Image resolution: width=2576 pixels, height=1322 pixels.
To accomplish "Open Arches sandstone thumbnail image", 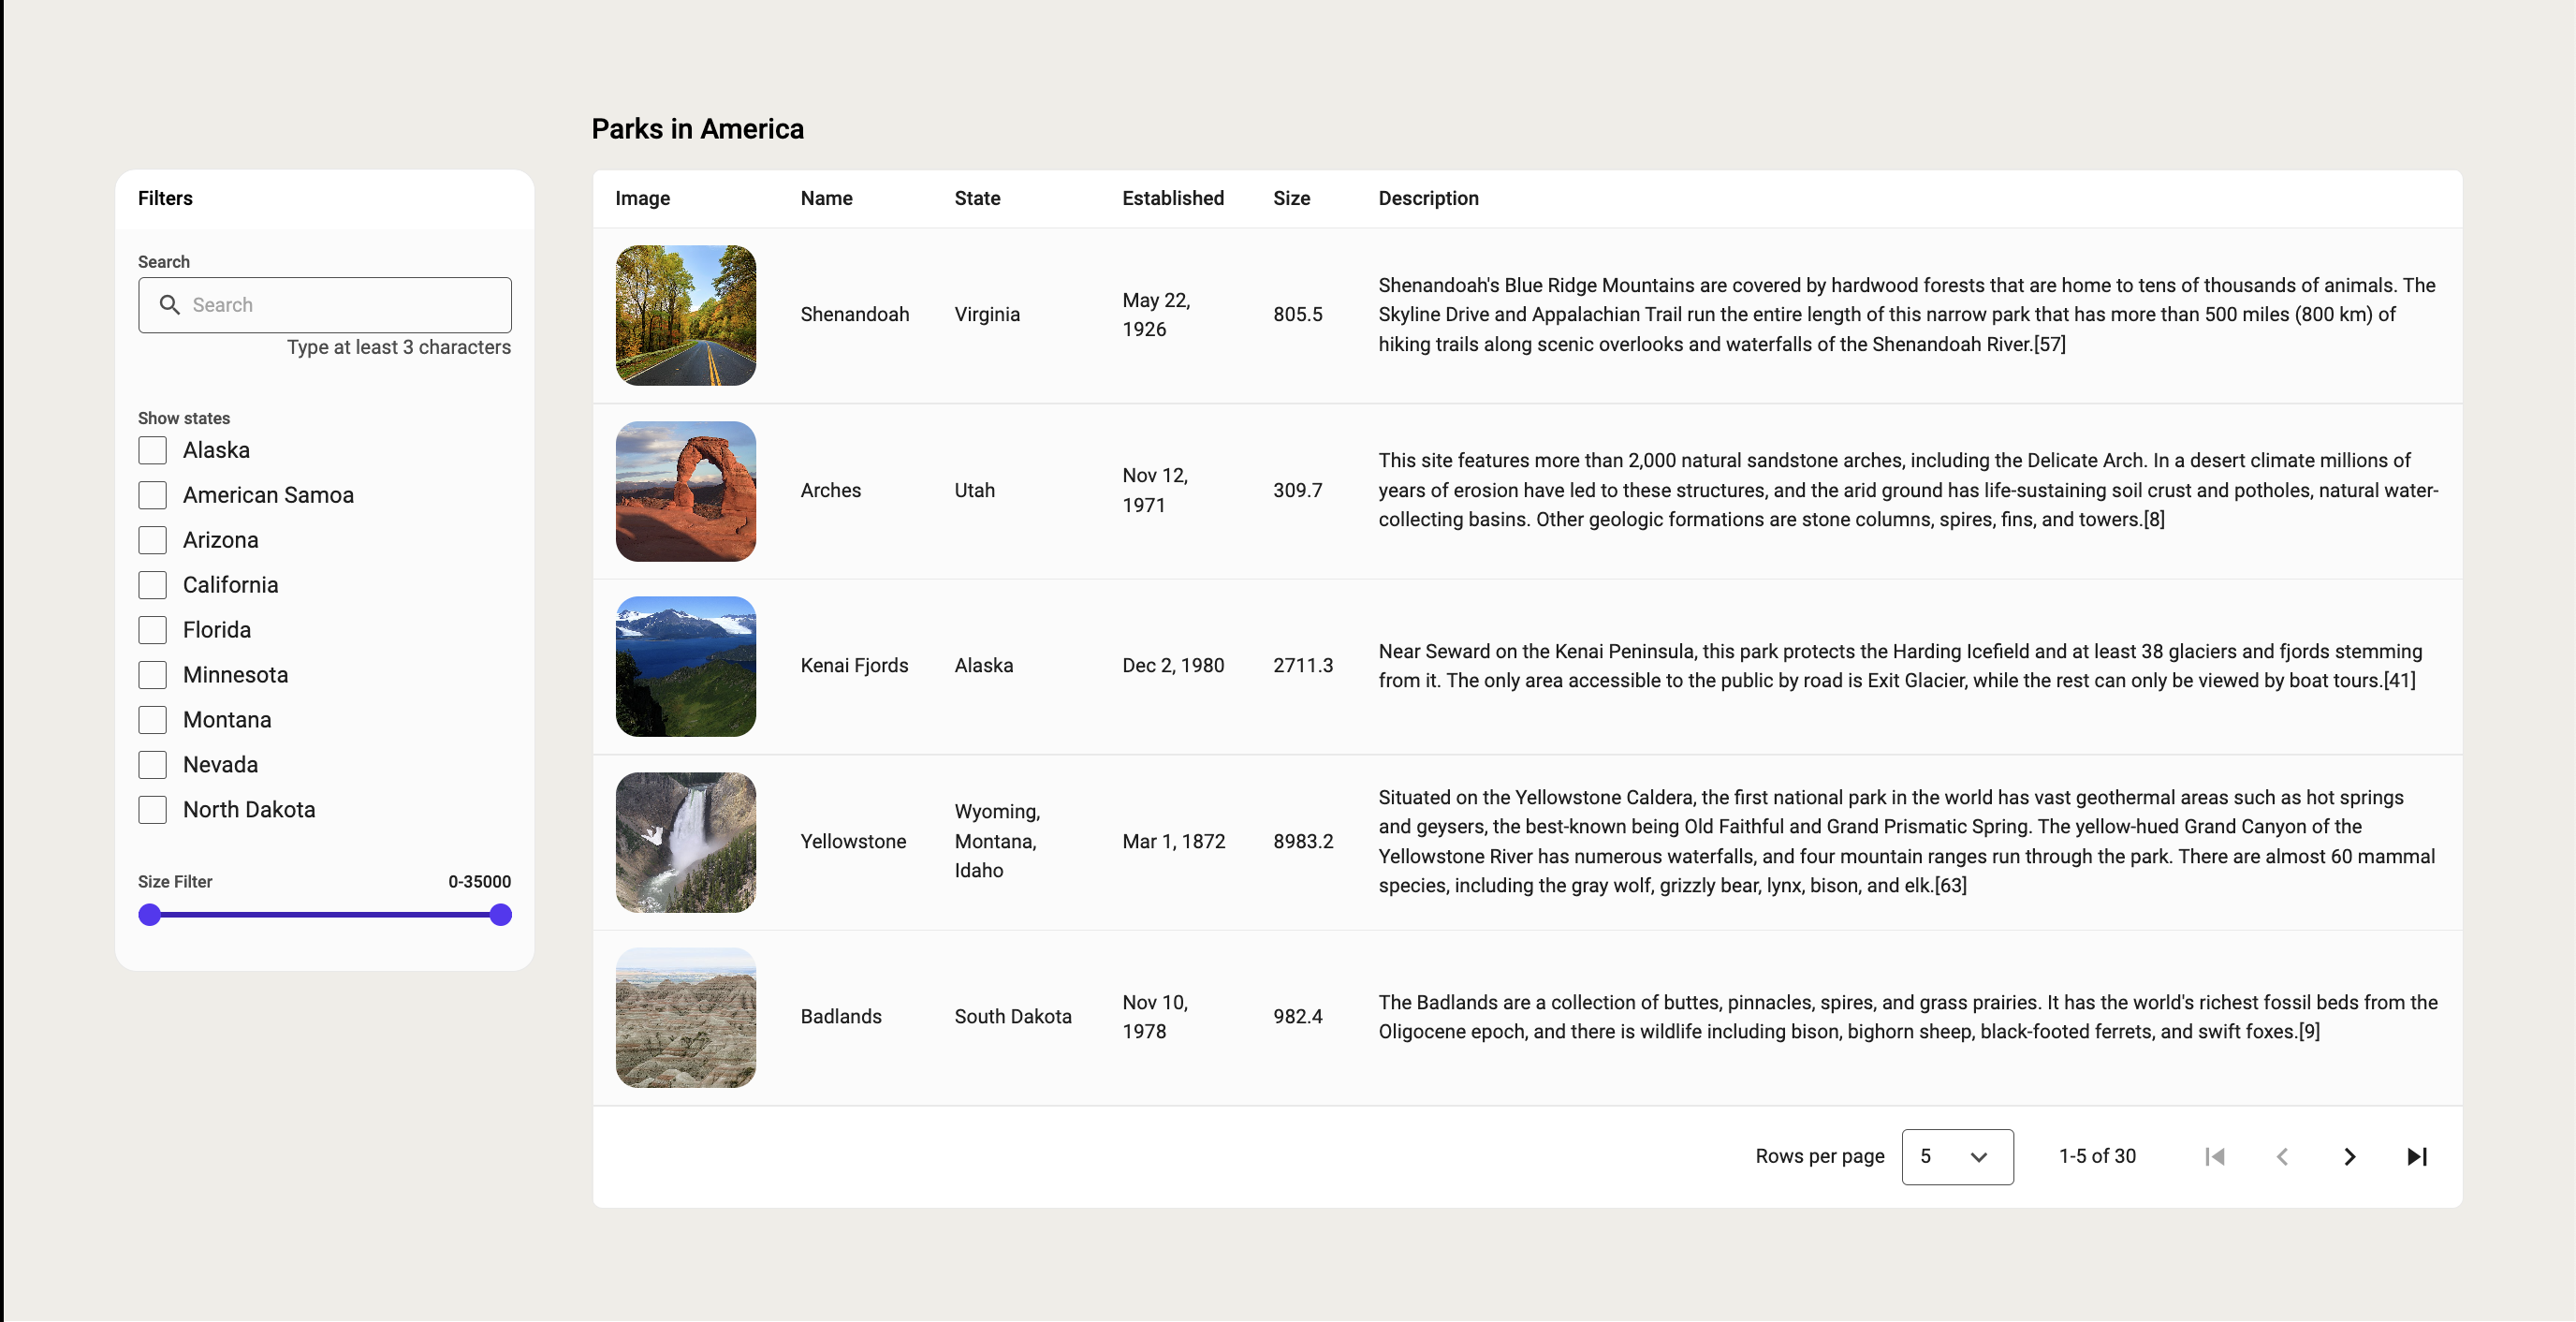I will tap(685, 491).
